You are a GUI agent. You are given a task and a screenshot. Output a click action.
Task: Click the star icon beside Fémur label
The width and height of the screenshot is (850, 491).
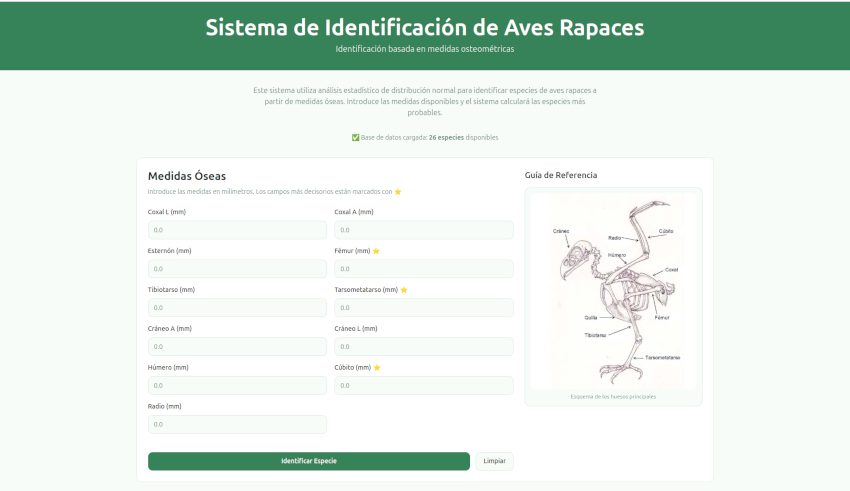[376, 251]
